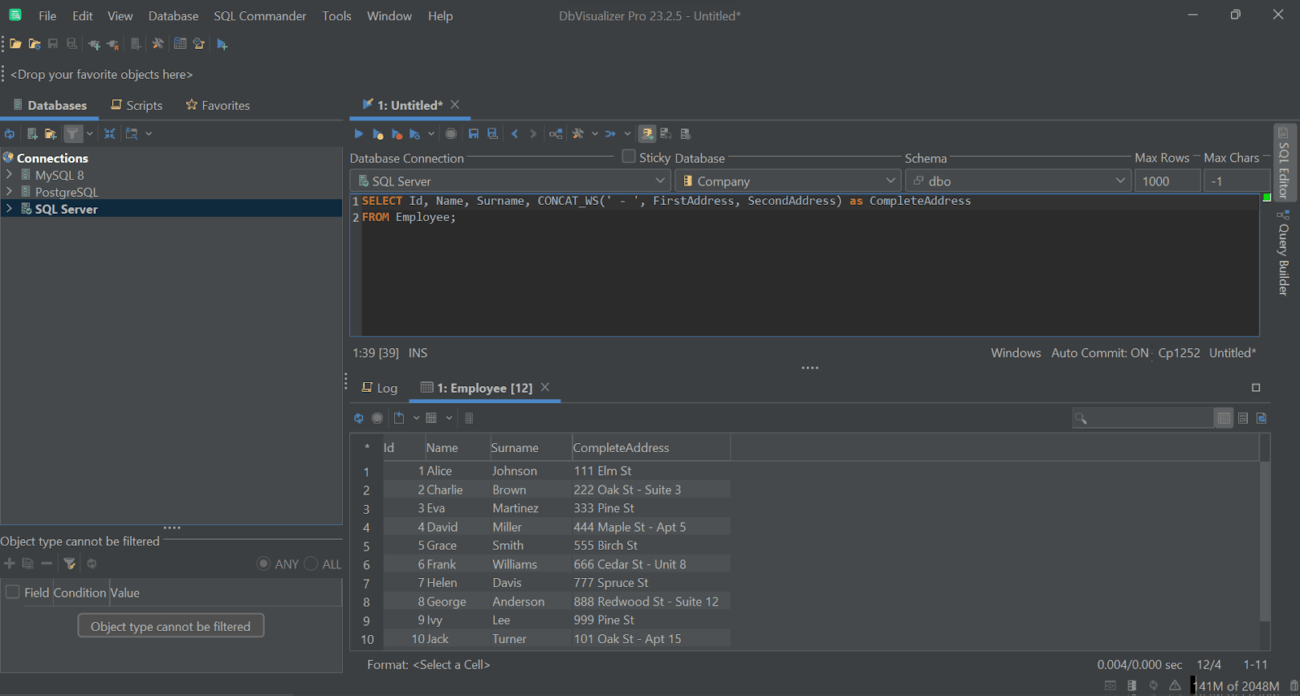This screenshot has height=696, width=1300.
Task: Select the Execute Current statement icon
Action: tap(378, 133)
